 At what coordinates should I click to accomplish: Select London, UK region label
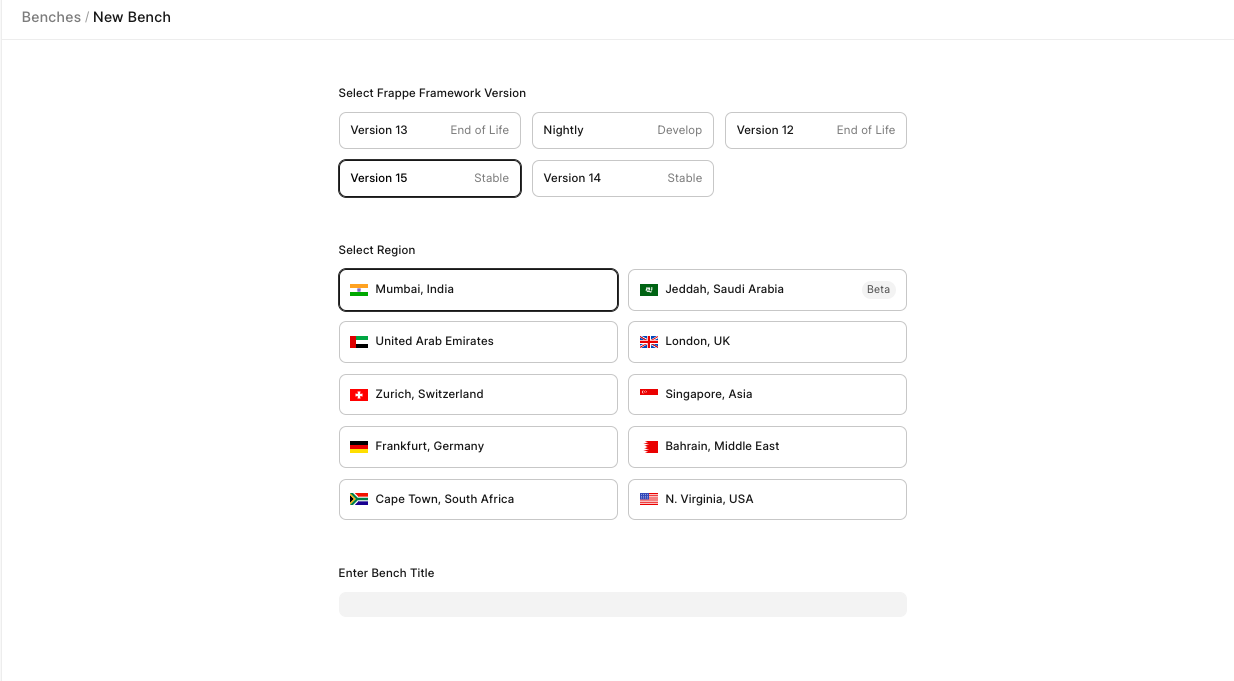pyautogui.click(x=697, y=341)
